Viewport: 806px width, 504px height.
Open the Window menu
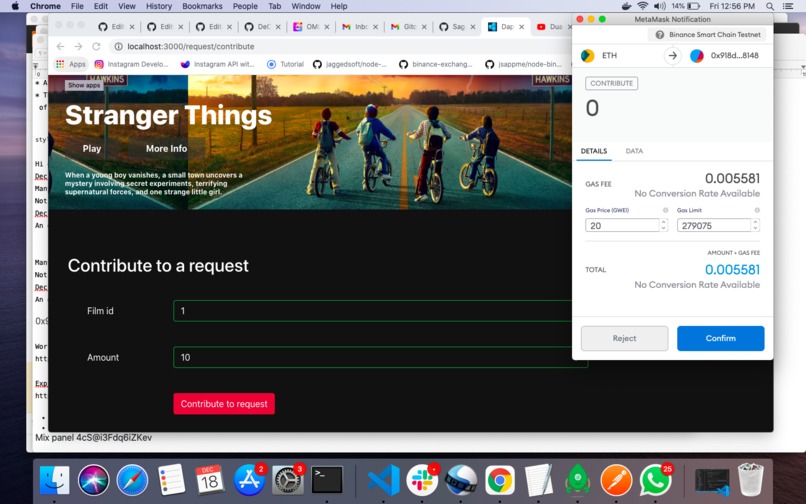[x=306, y=6]
